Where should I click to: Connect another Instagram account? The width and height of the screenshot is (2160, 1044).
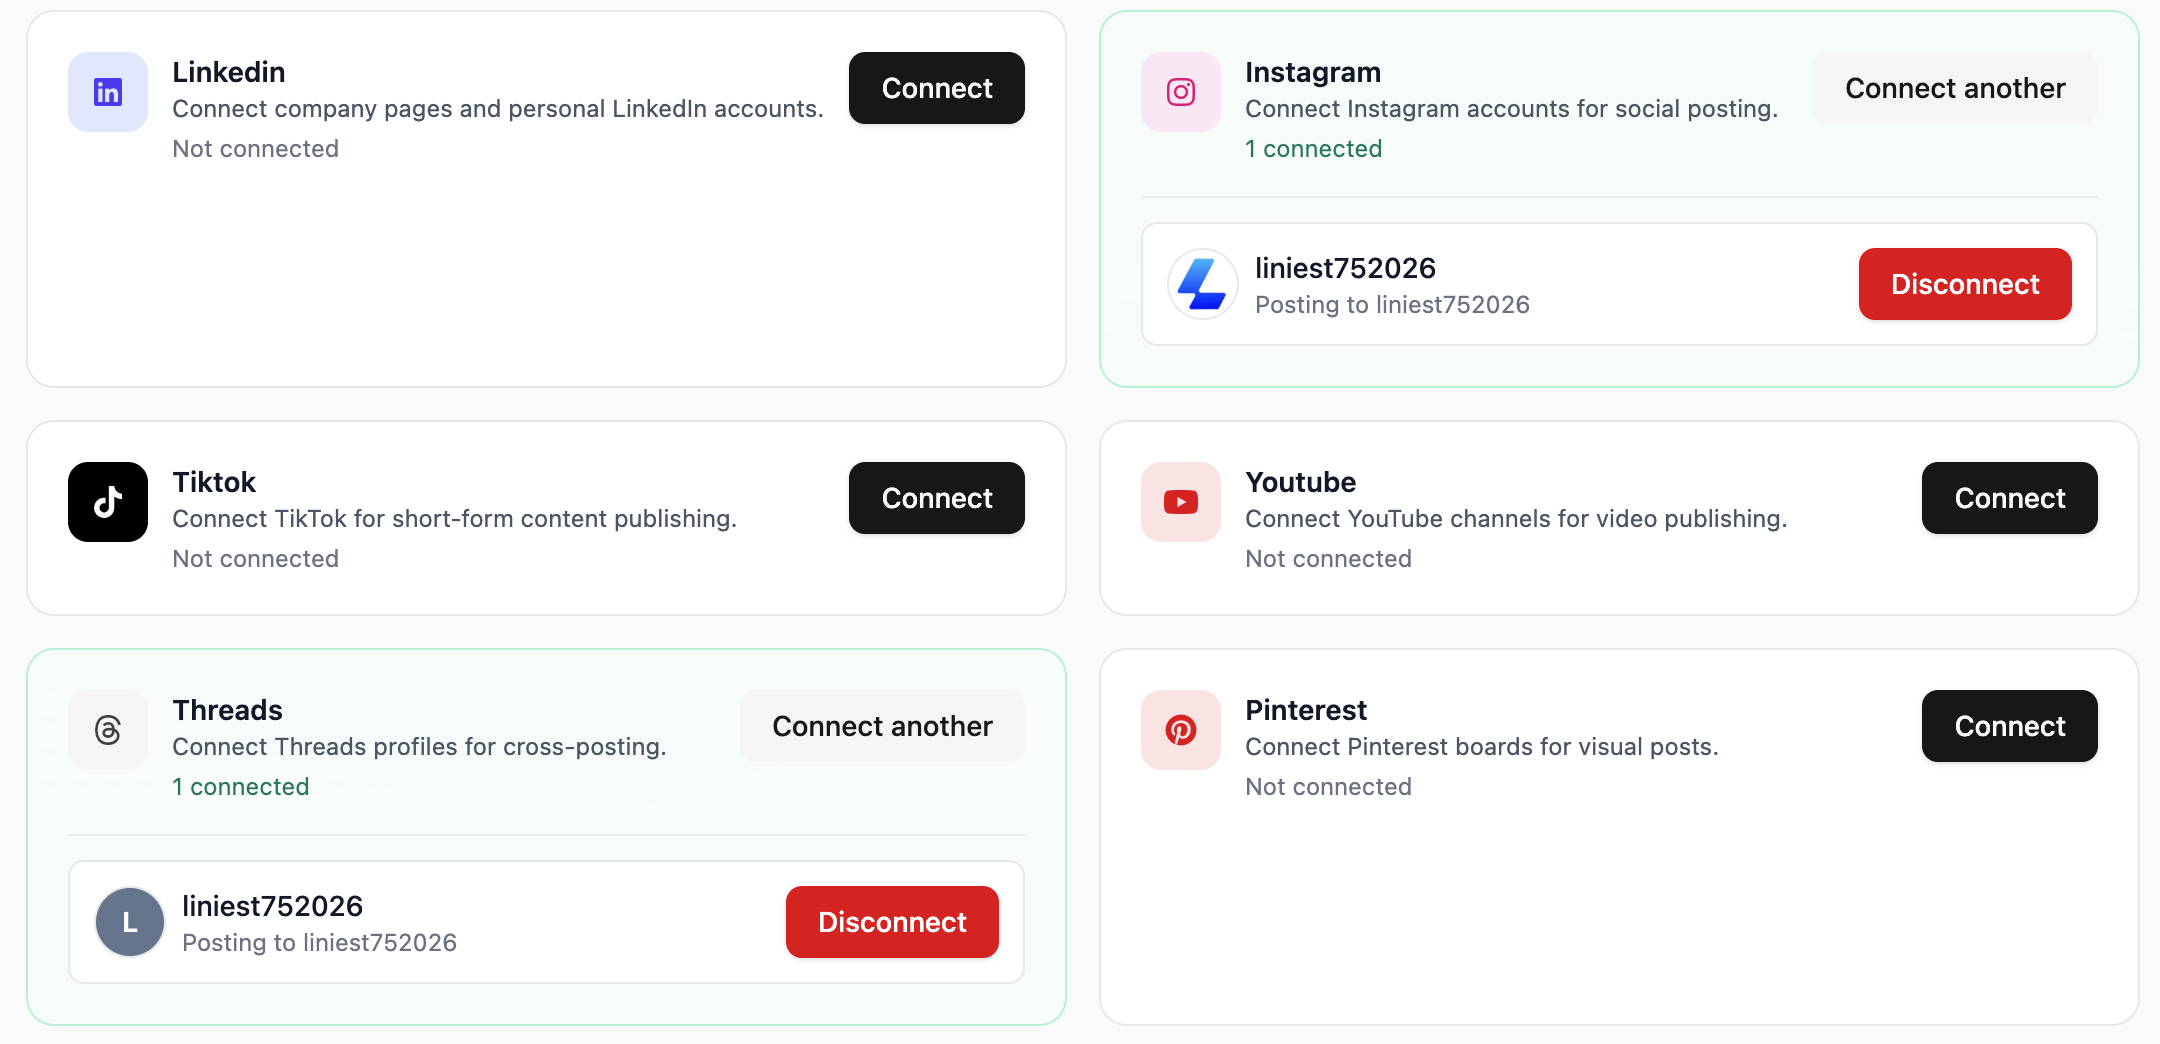click(x=1954, y=88)
